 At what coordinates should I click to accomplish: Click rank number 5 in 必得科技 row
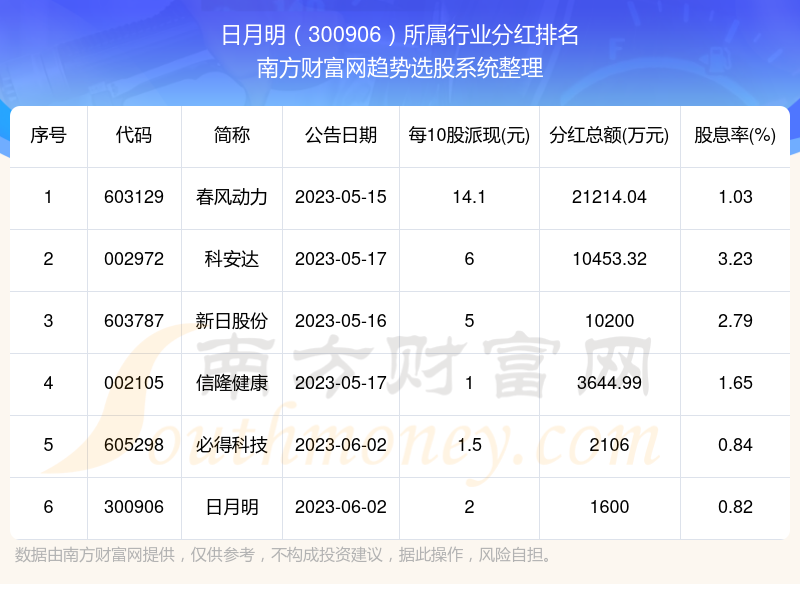pos(48,445)
